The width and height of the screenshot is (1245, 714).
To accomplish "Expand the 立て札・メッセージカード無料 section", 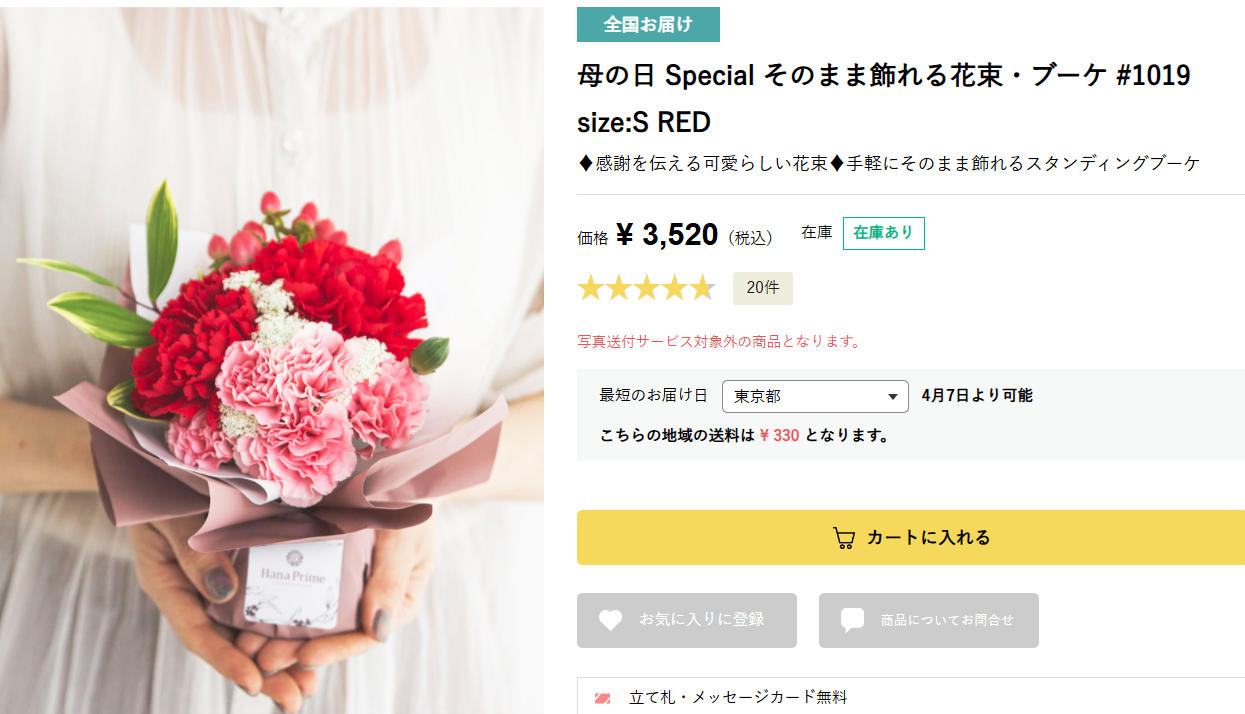I will [x=911, y=697].
